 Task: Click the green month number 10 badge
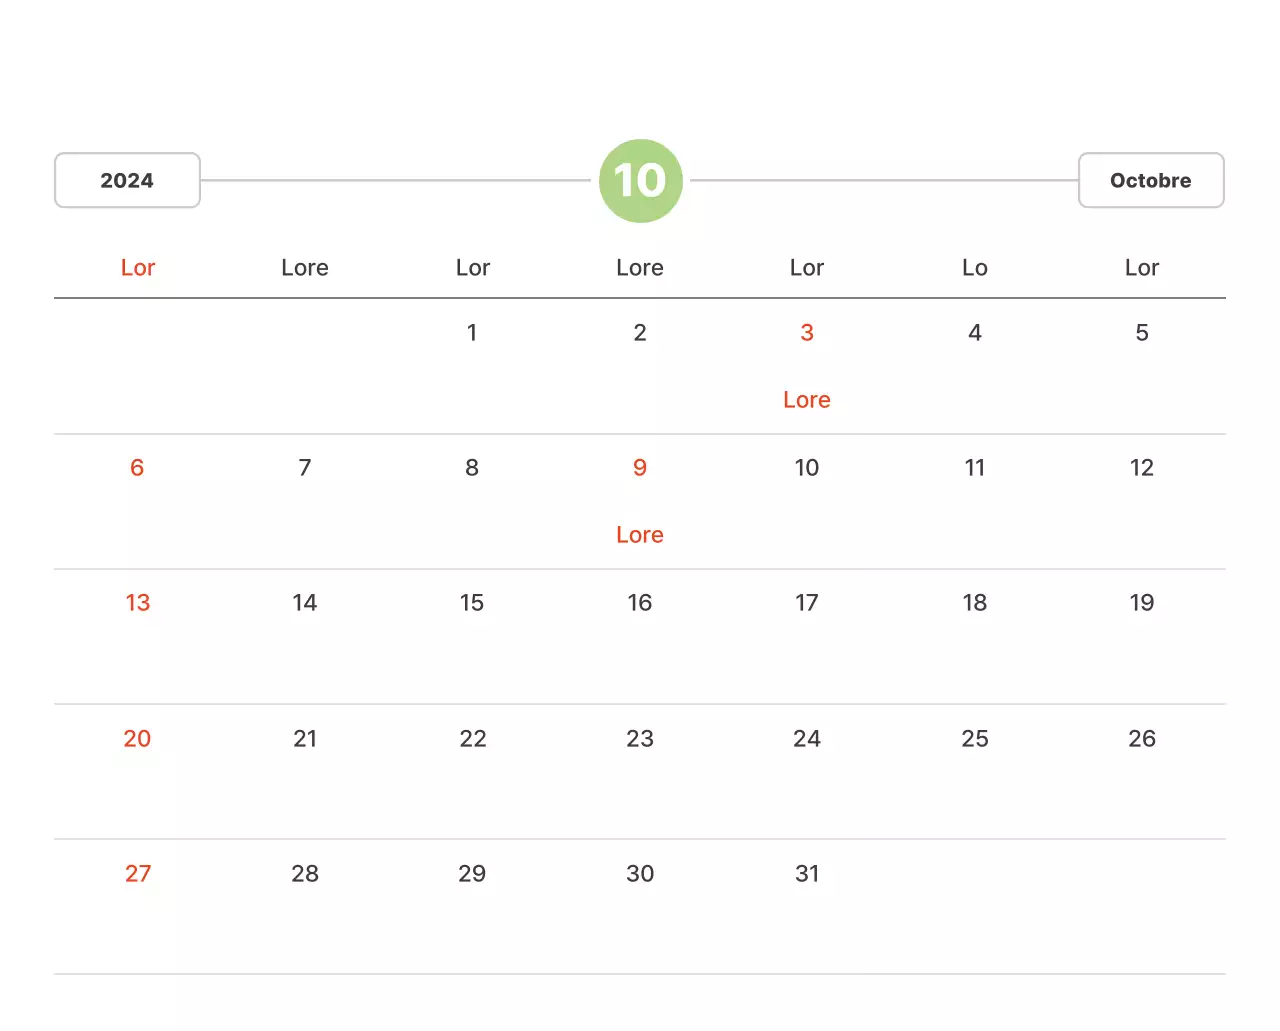640,181
